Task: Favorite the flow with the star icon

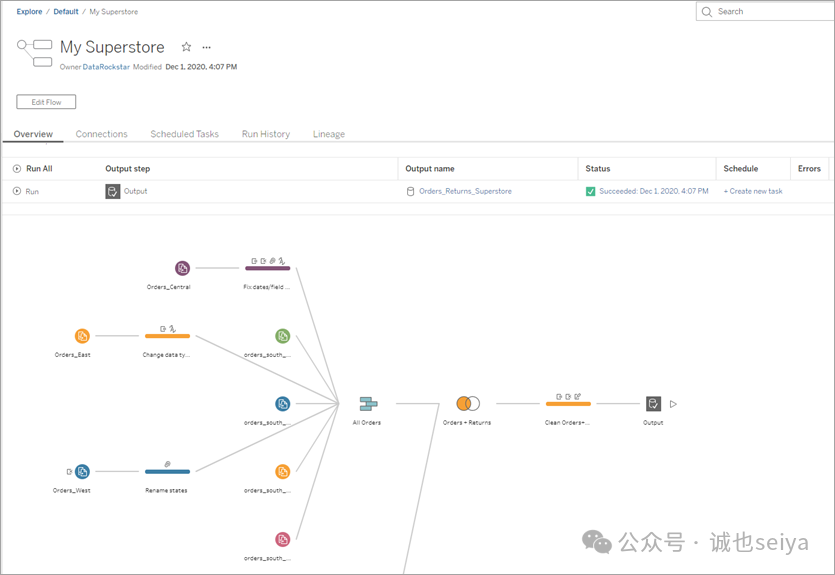Action: click(186, 47)
